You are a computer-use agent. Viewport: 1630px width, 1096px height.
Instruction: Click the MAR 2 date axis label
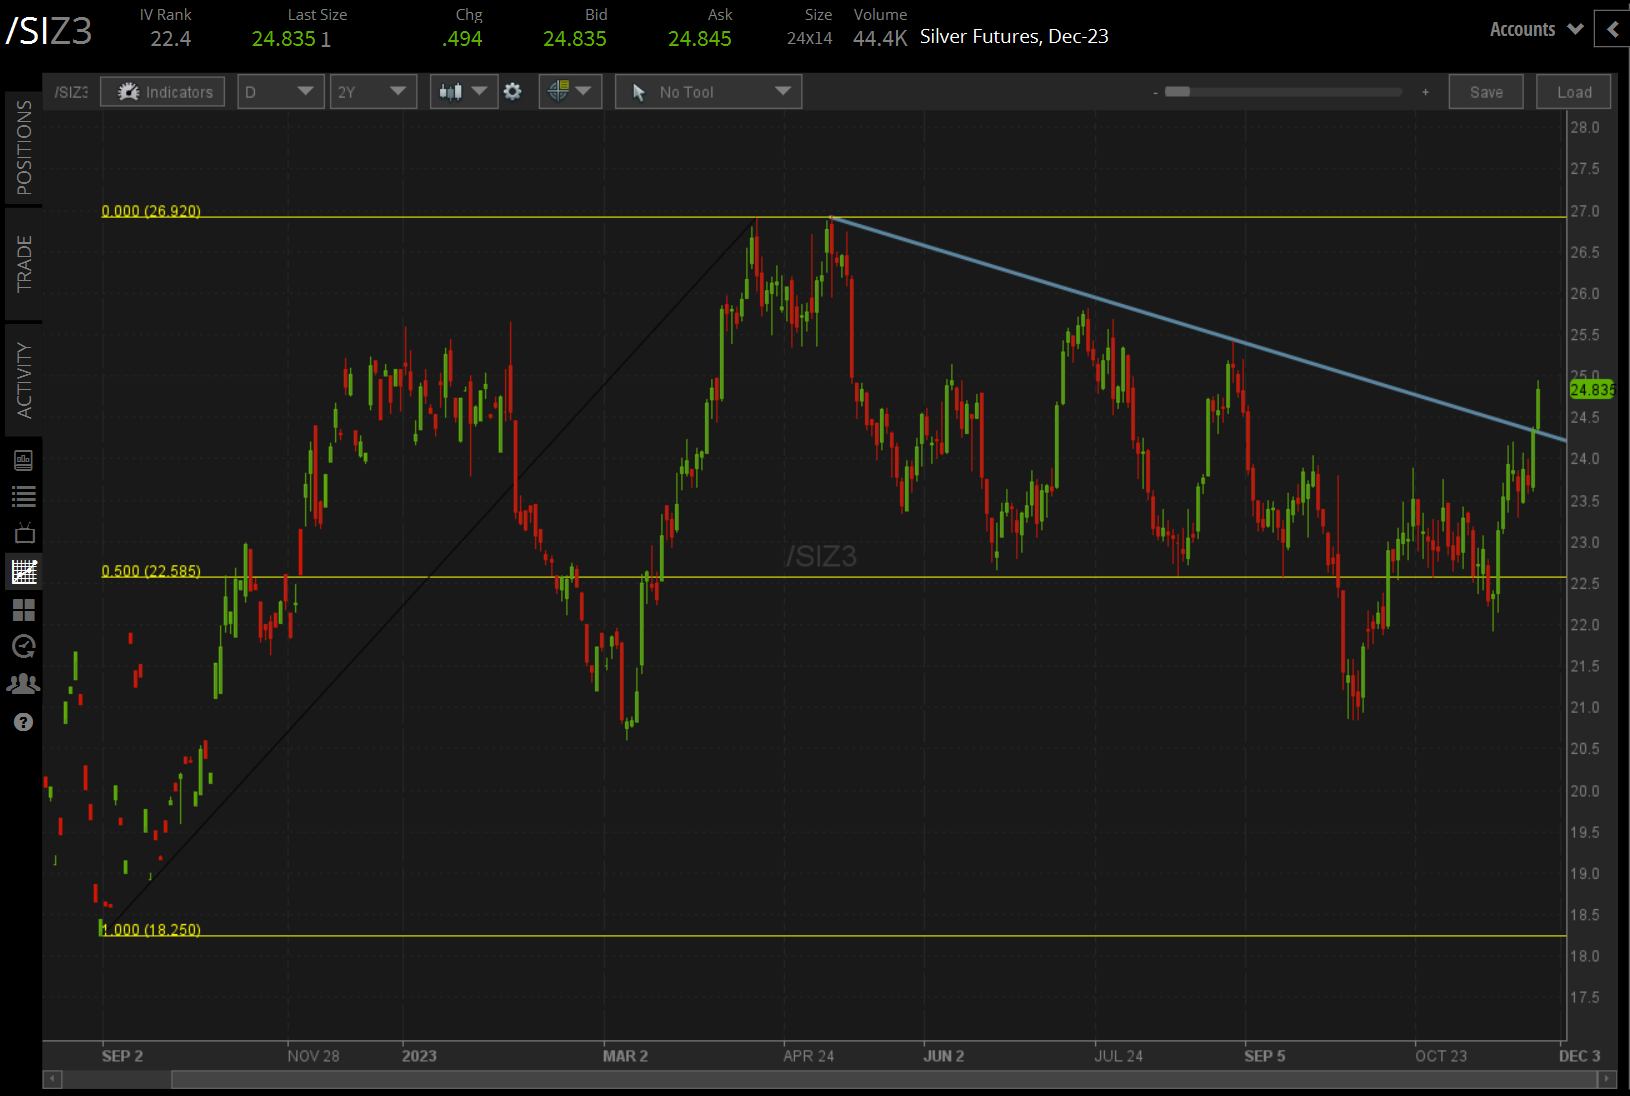pyautogui.click(x=625, y=1056)
